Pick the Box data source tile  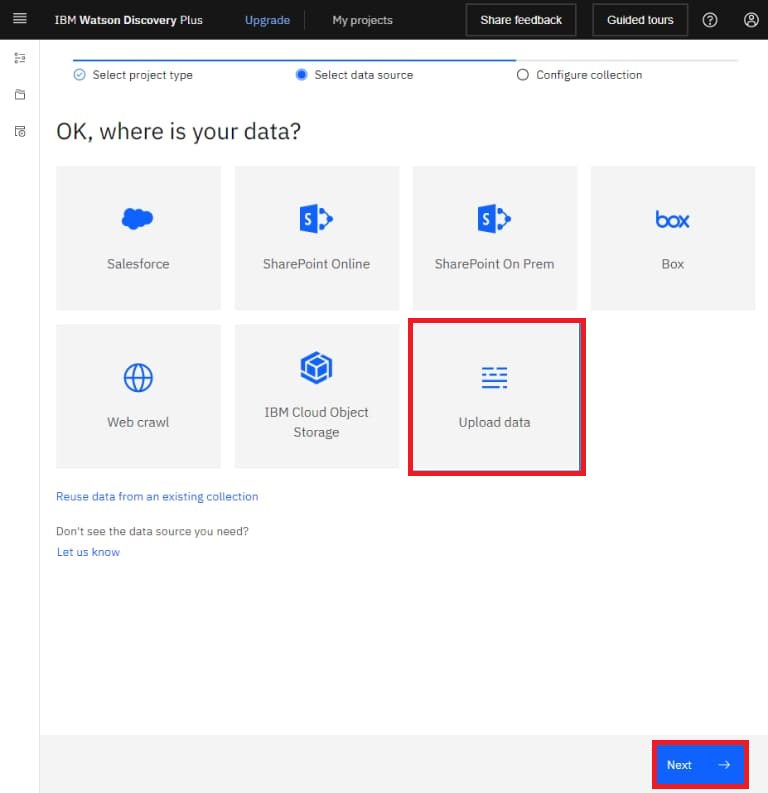672,238
